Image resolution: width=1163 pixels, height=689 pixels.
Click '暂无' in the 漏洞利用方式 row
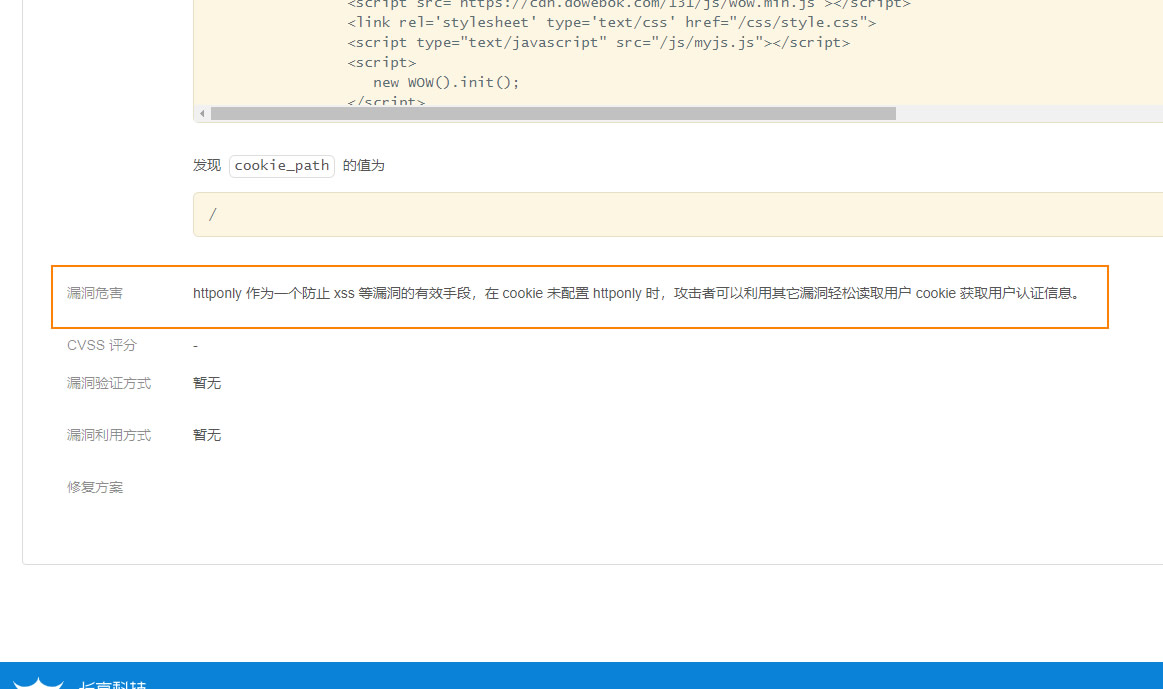(207, 435)
